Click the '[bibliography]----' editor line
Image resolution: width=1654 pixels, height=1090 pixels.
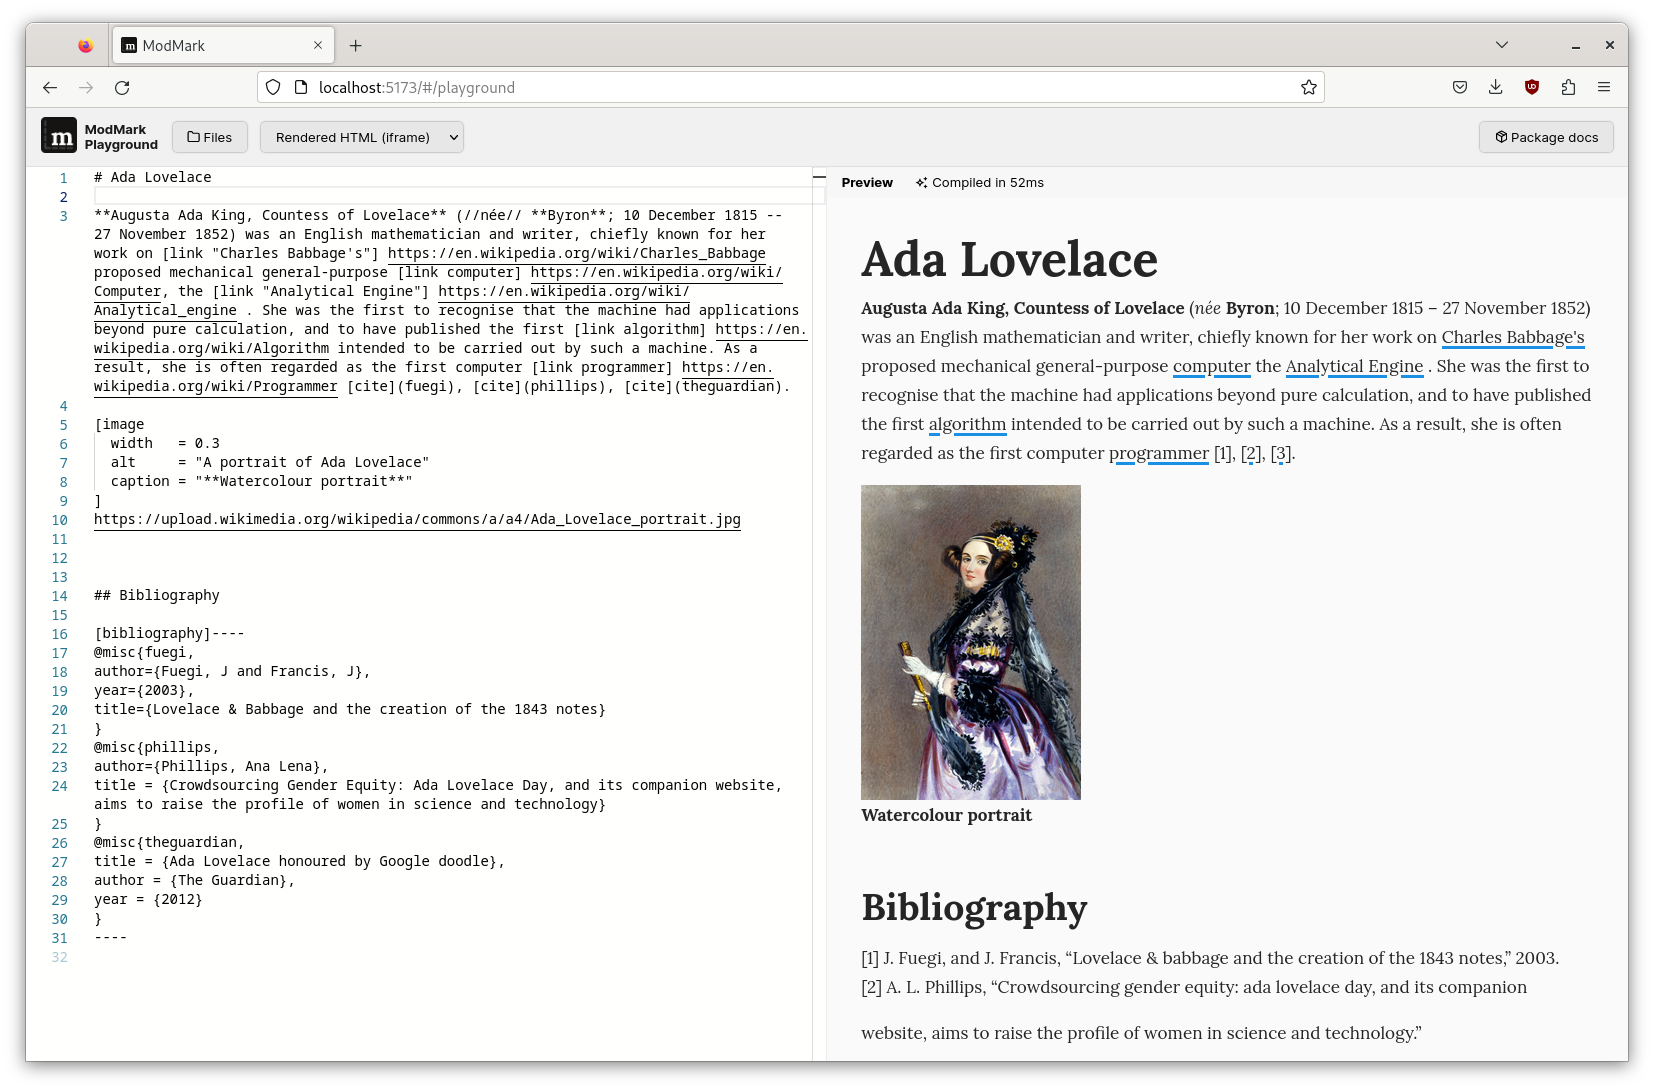(169, 633)
